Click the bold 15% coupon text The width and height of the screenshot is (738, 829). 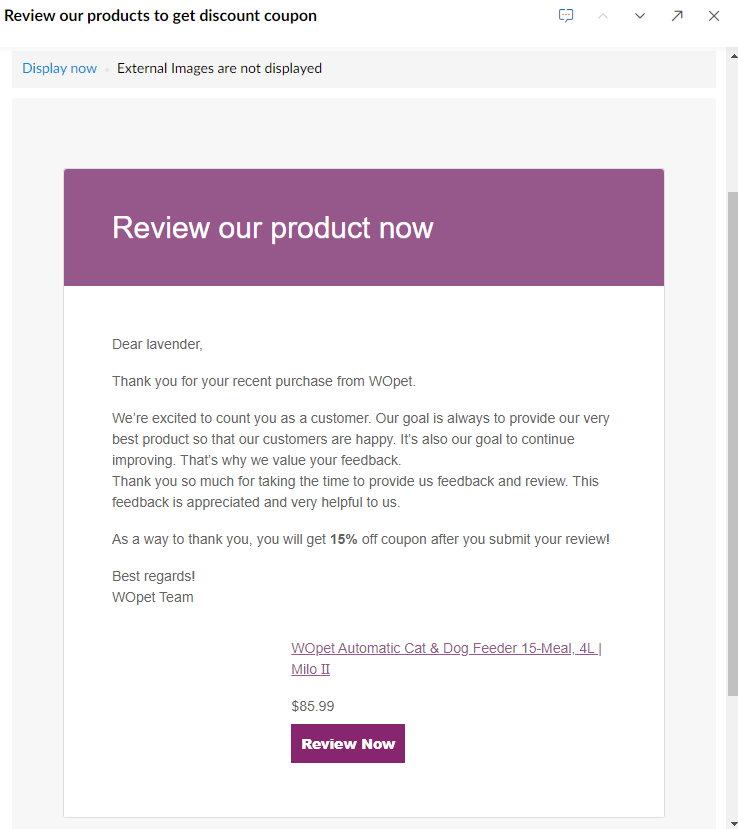[x=344, y=539]
